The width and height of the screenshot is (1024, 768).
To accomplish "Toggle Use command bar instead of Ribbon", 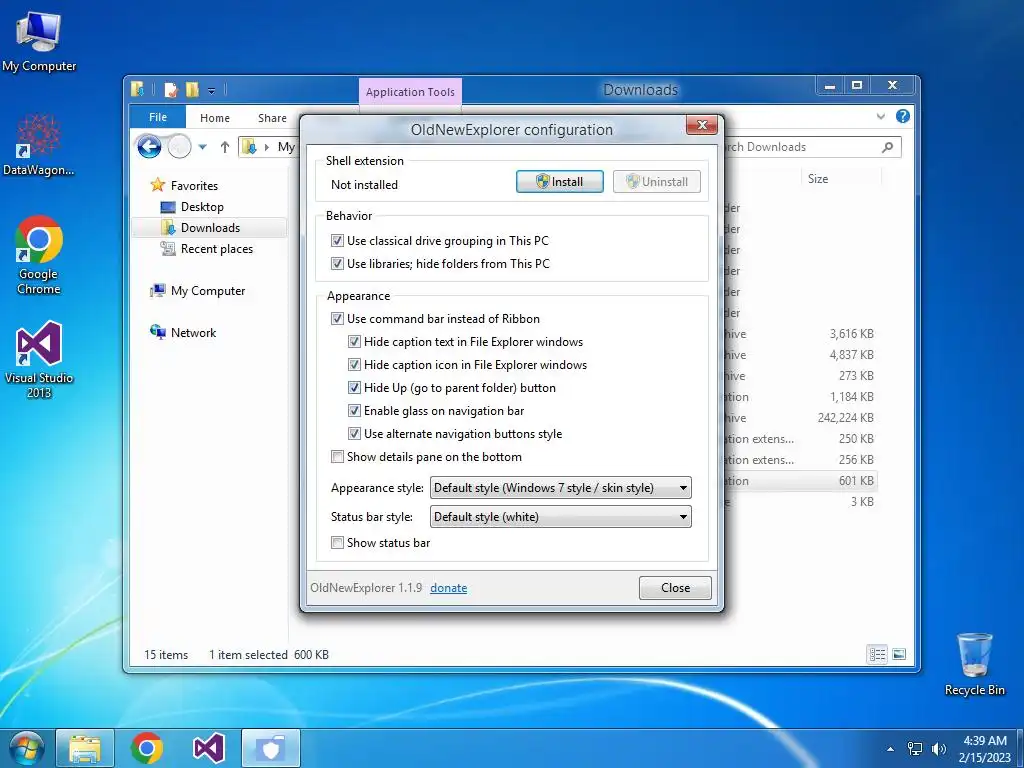I will (337, 319).
